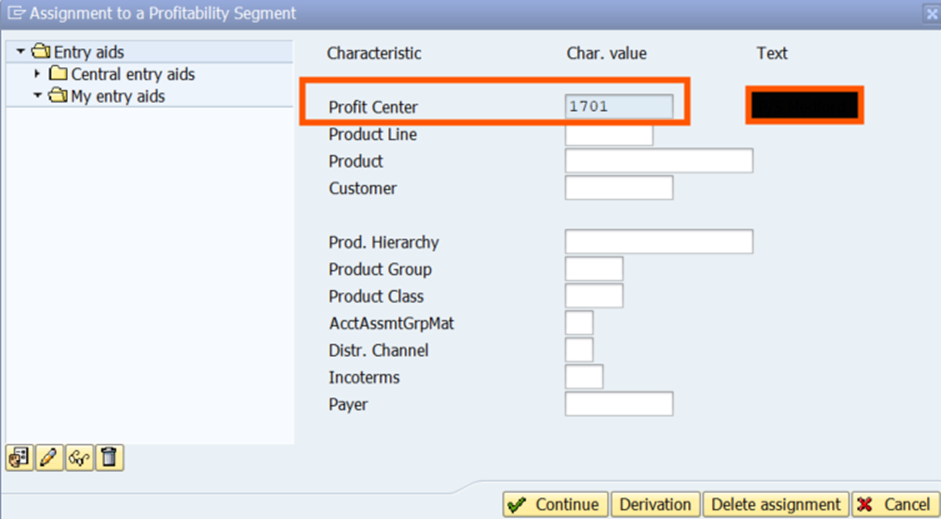Cancel the profitability segment assignment
Screen dimensions: 941x519
point(894,505)
